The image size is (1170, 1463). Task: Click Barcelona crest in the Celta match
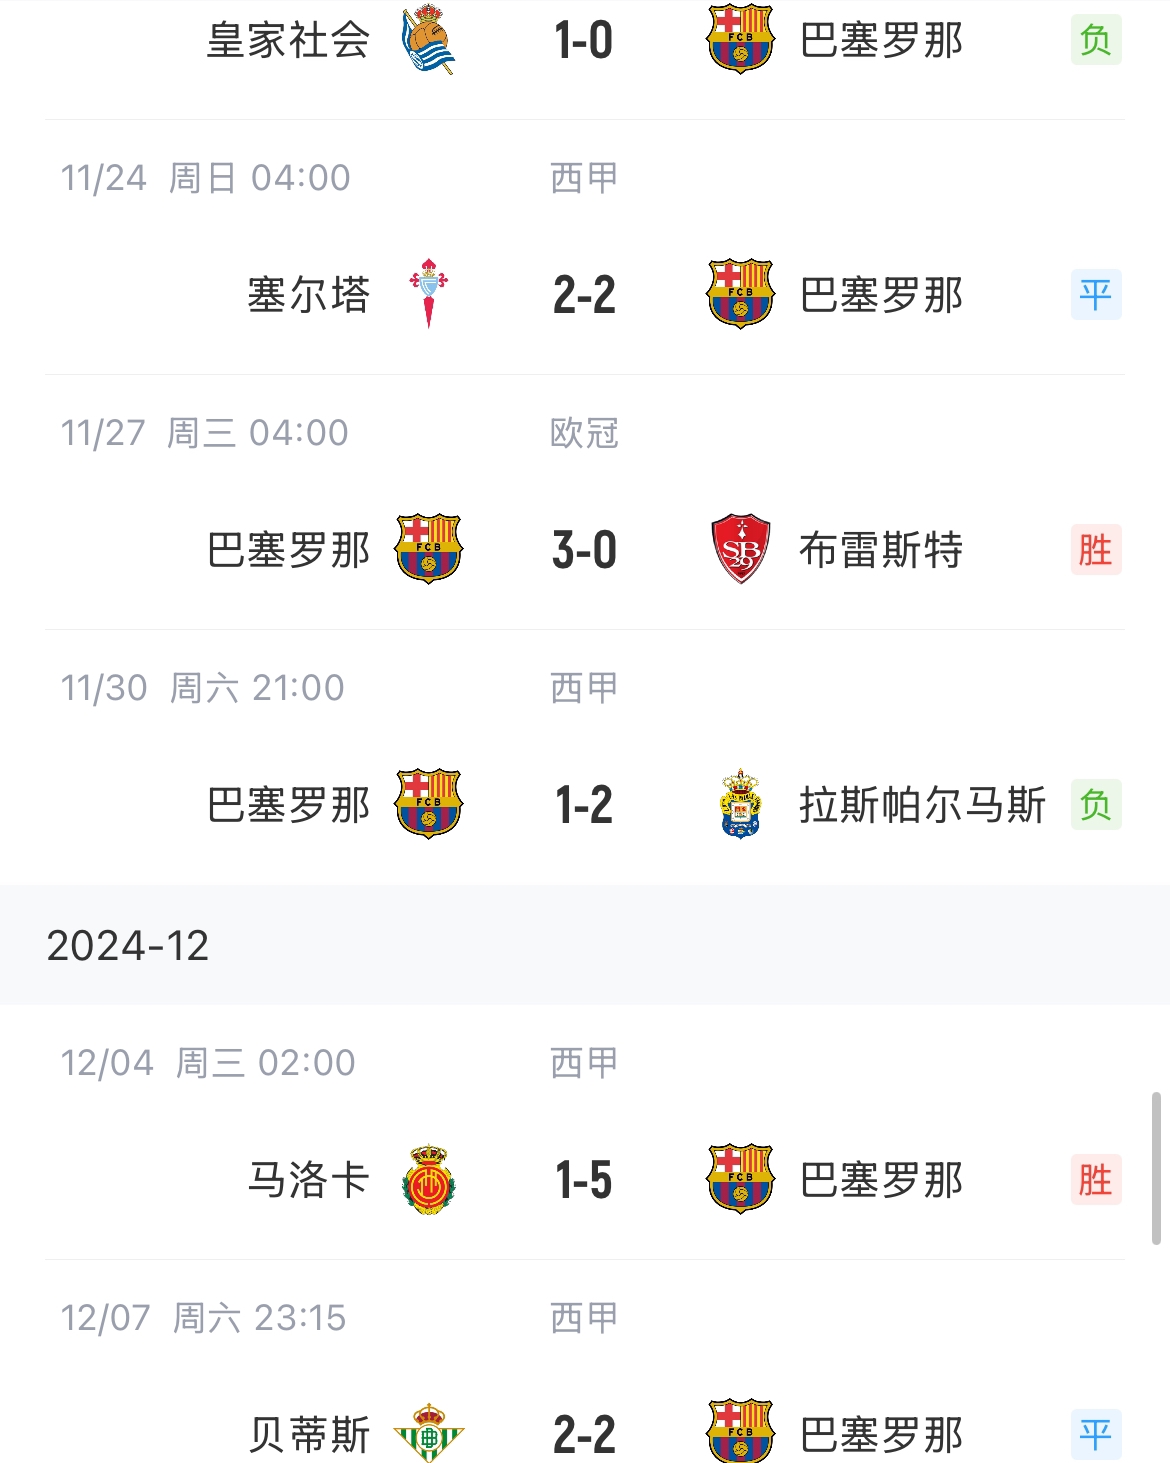click(740, 294)
